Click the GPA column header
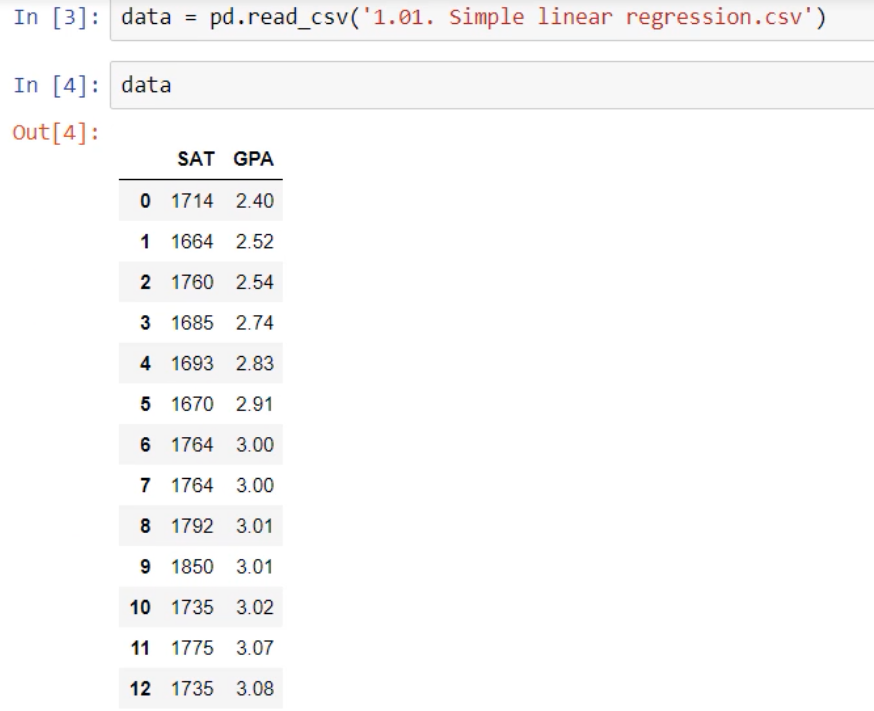Viewport: 874px width, 711px height. coord(255,159)
